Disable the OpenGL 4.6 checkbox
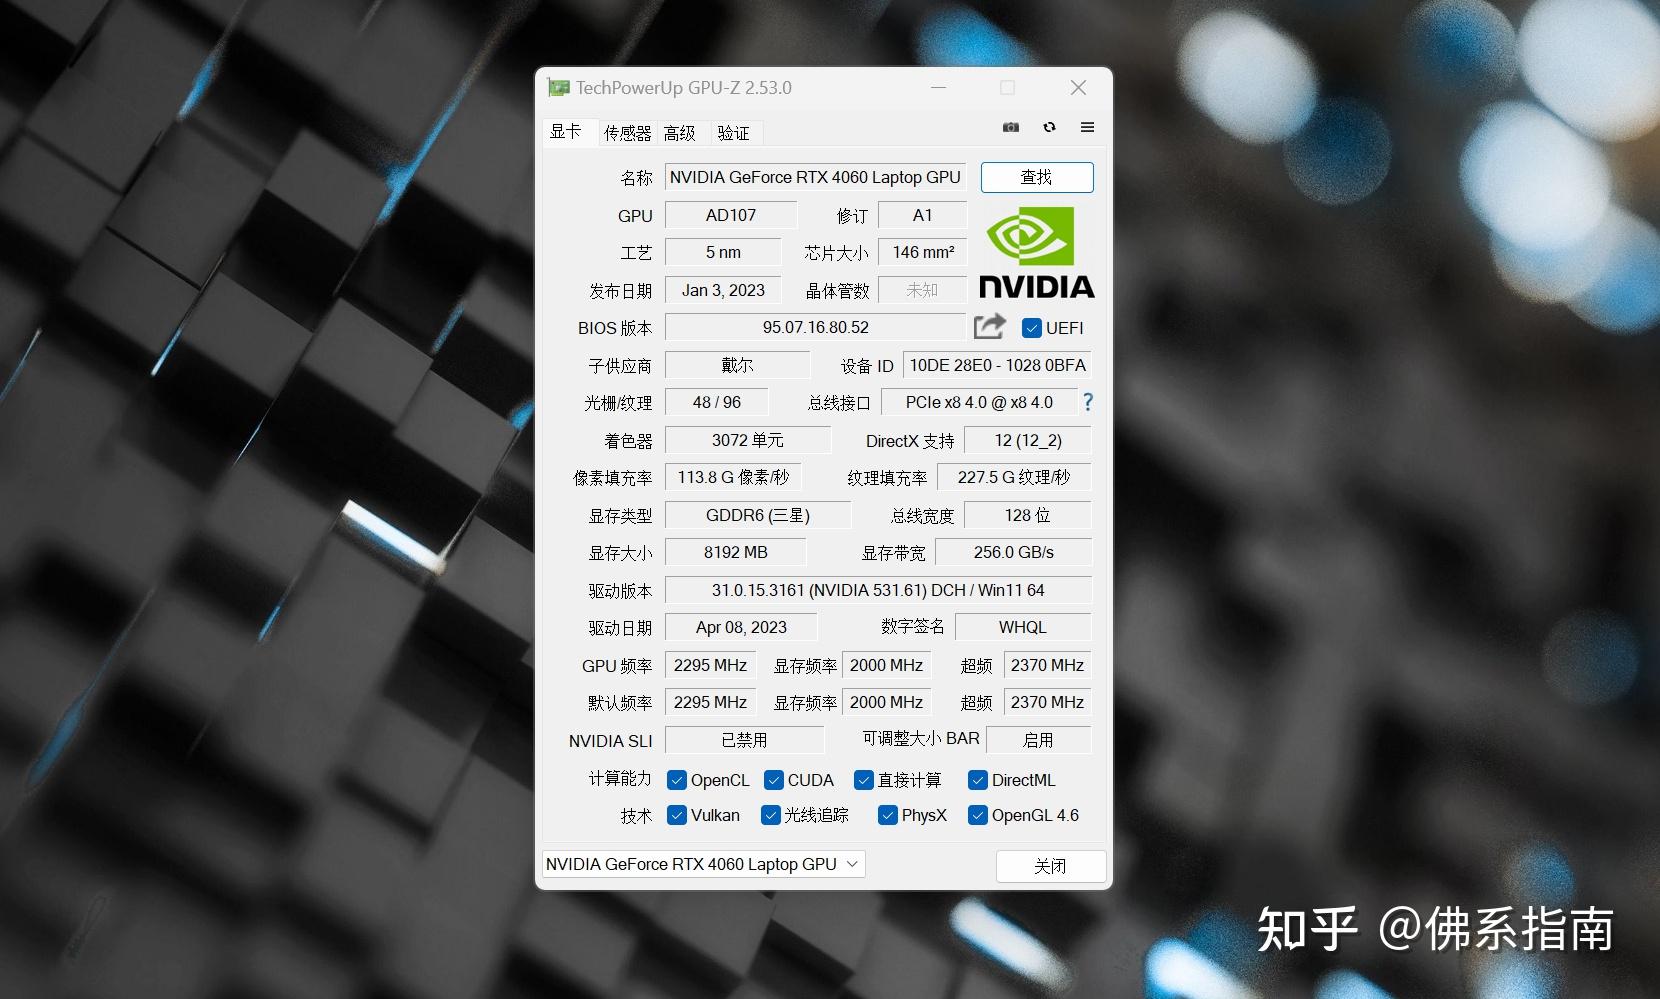The image size is (1660, 999). (977, 815)
